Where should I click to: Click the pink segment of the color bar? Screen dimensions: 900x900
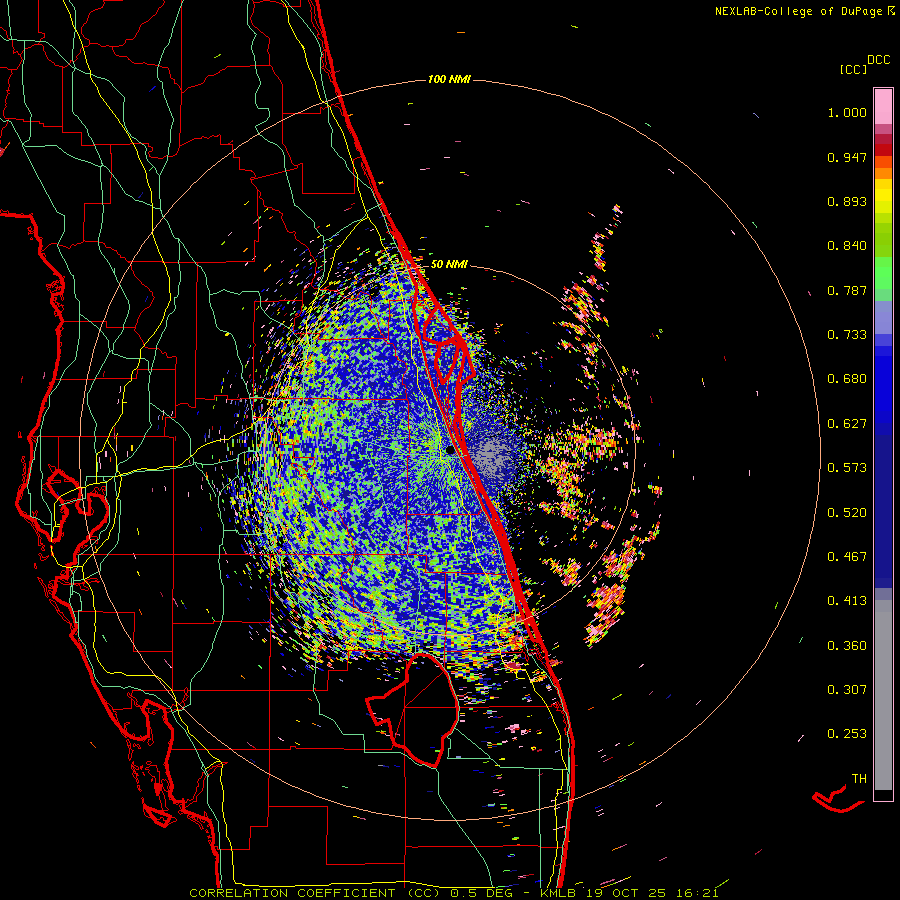tap(883, 107)
